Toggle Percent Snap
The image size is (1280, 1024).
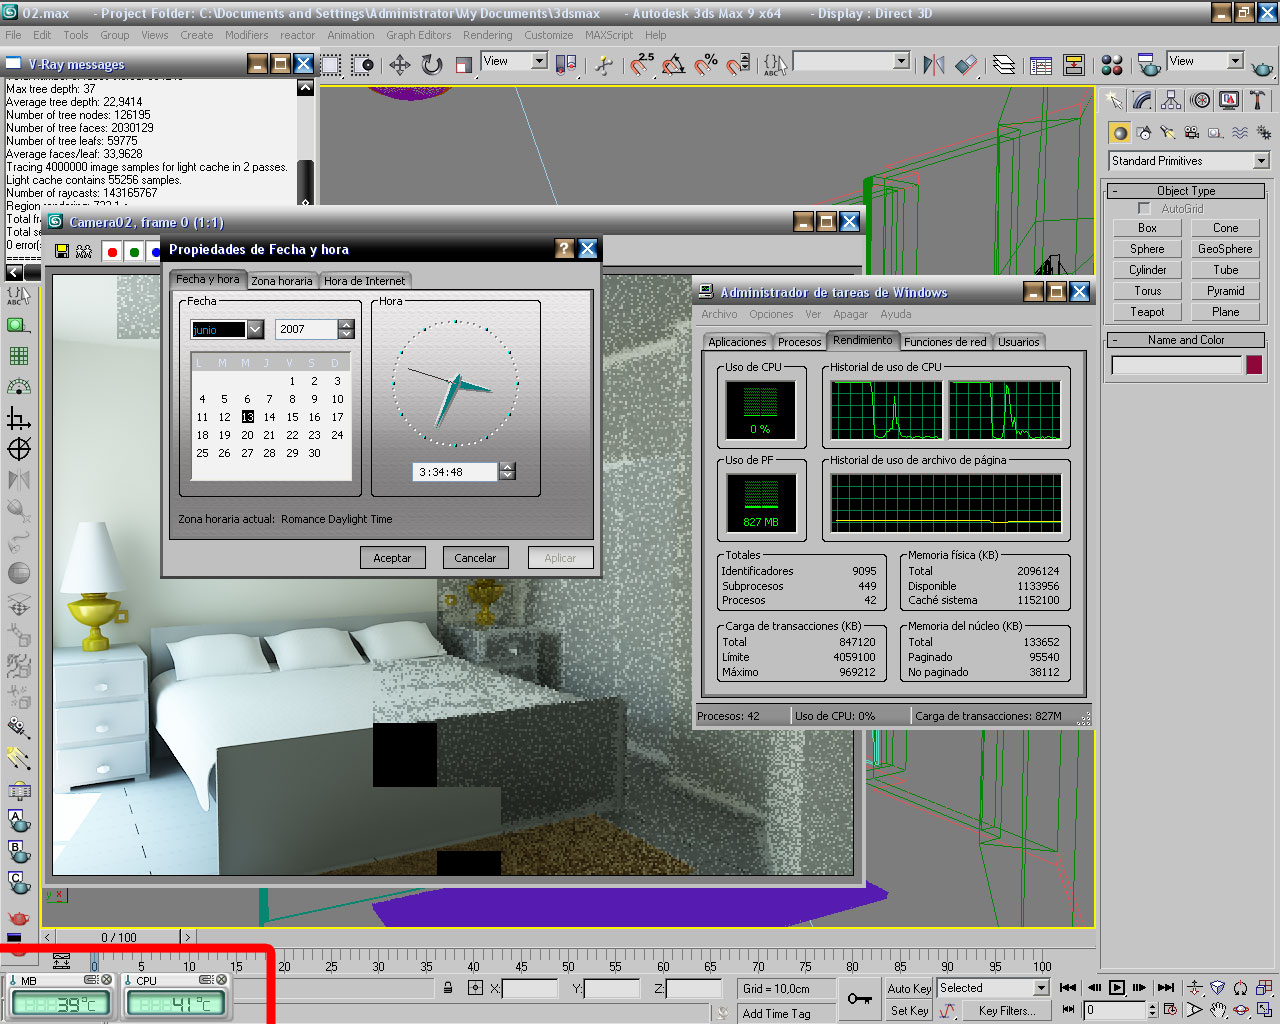point(706,65)
